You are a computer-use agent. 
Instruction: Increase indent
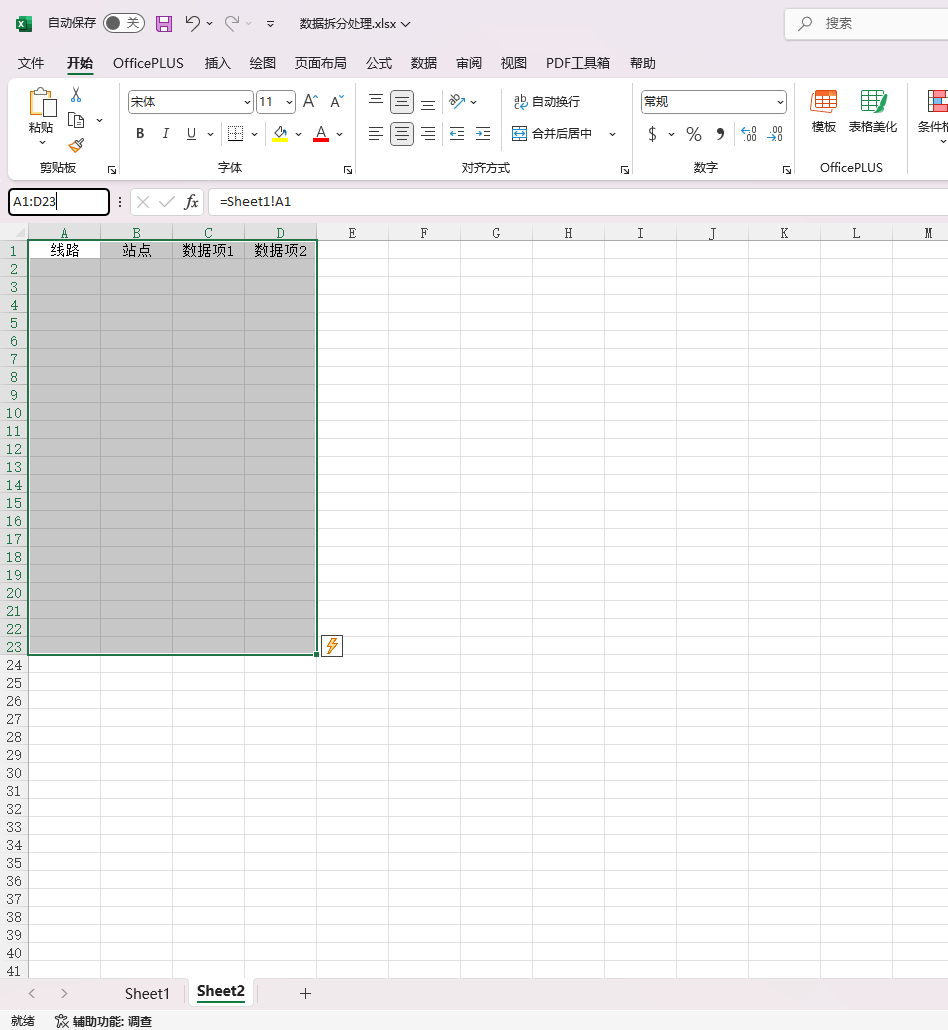(483, 134)
